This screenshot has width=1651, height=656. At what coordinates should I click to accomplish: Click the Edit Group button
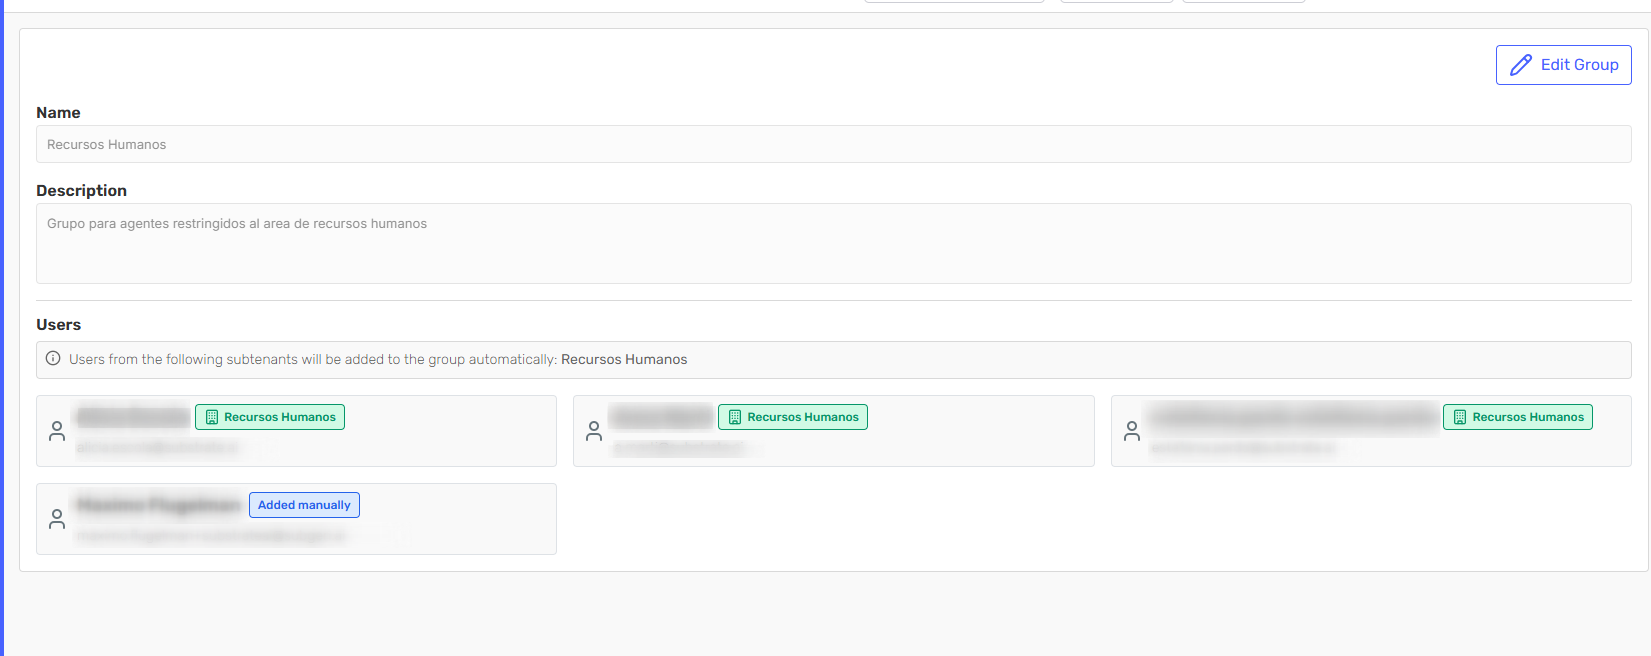click(1563, 65)
